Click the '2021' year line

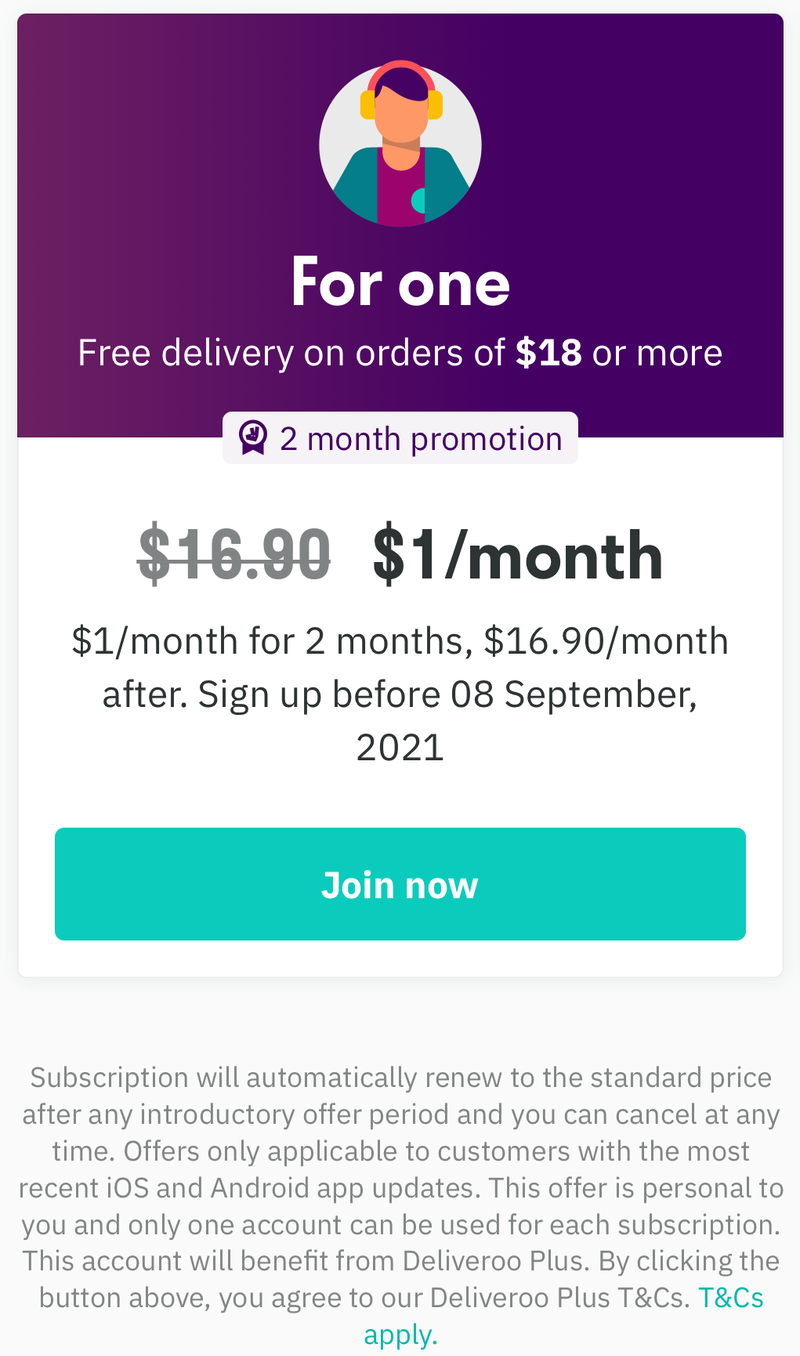click(x=400, y=748)
